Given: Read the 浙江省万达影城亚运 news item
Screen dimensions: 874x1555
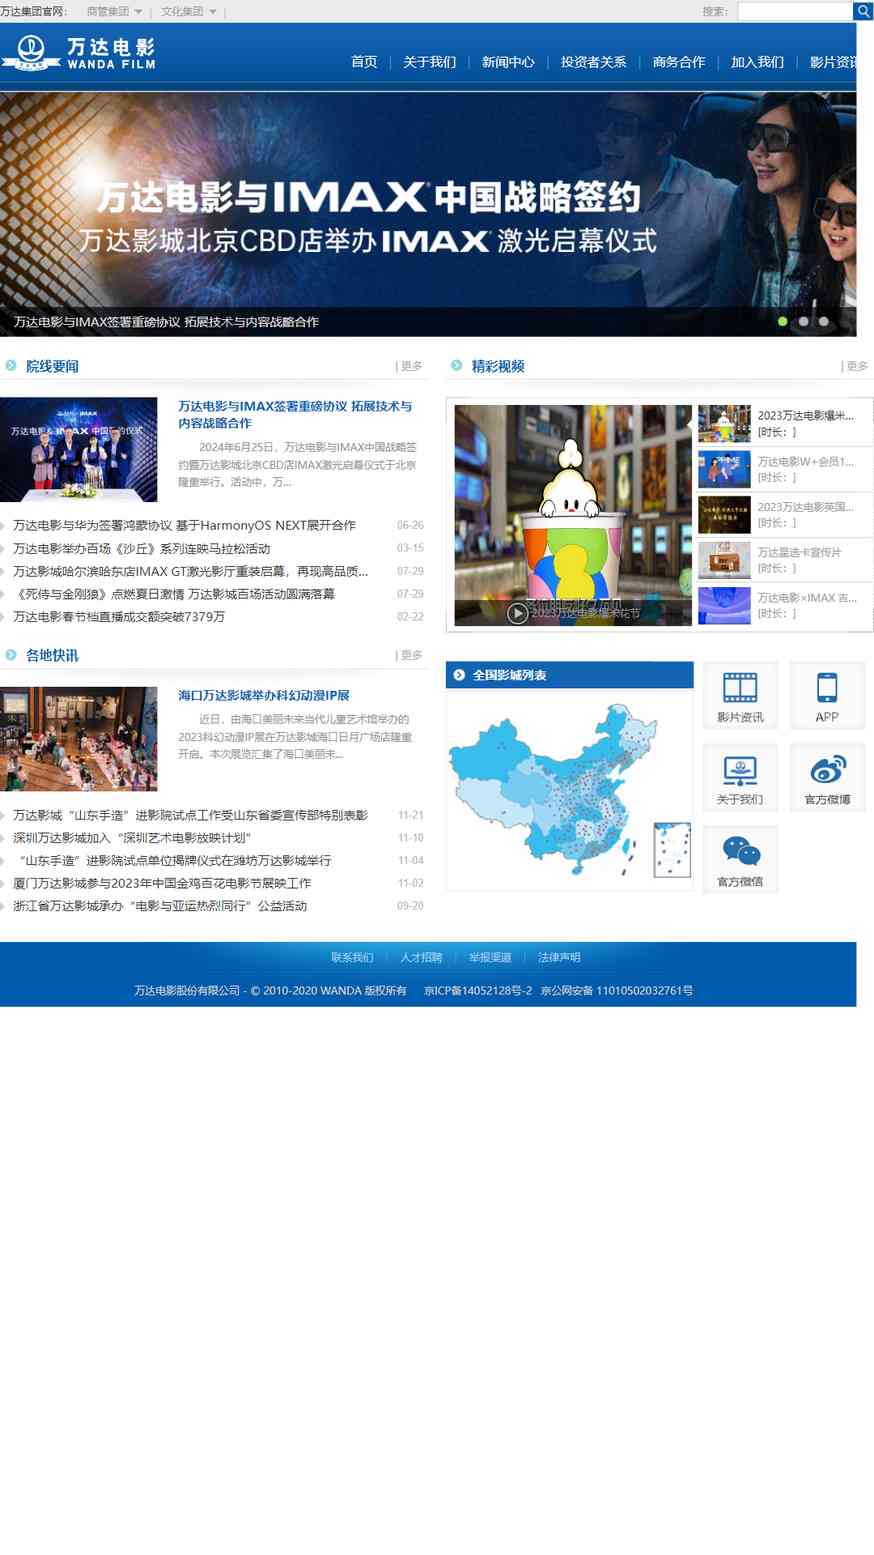Looking at the screenshot, I should click(160, 906).
